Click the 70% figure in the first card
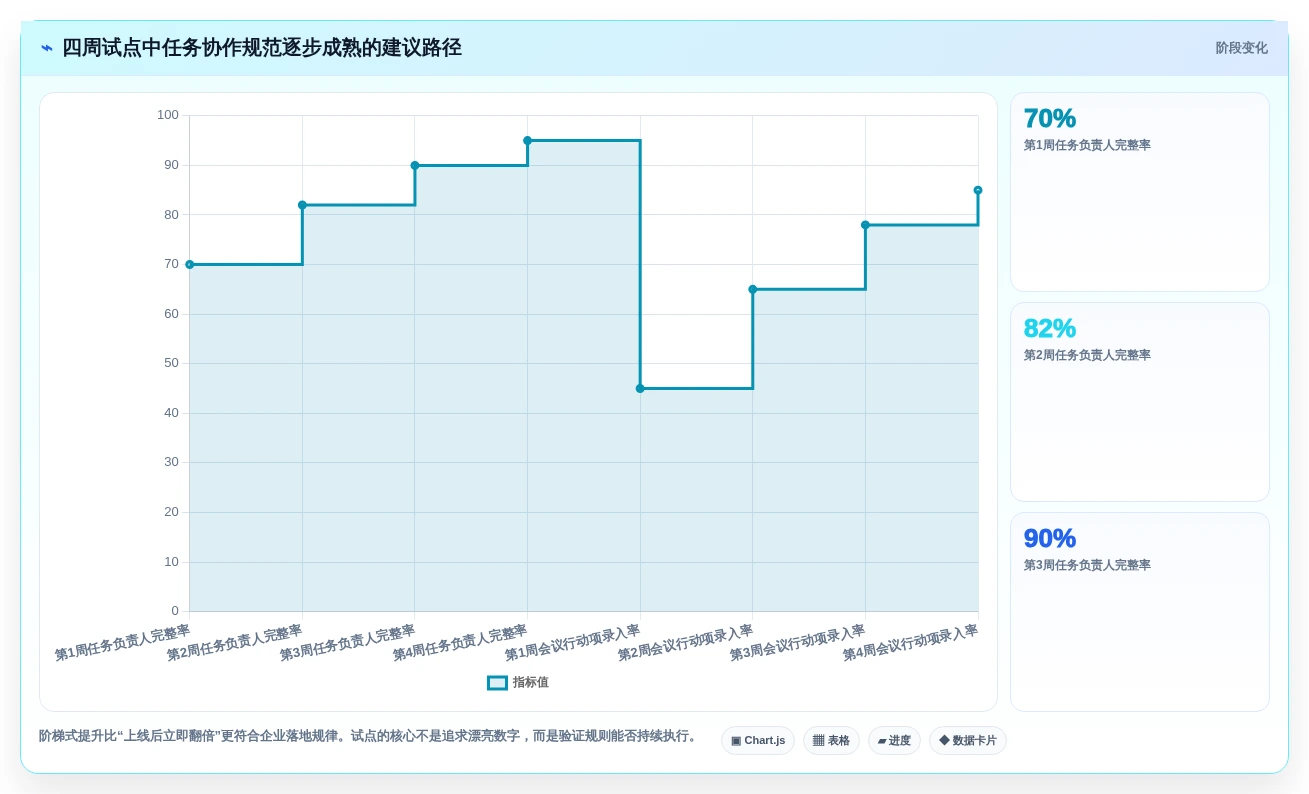 pos(1050,118)
